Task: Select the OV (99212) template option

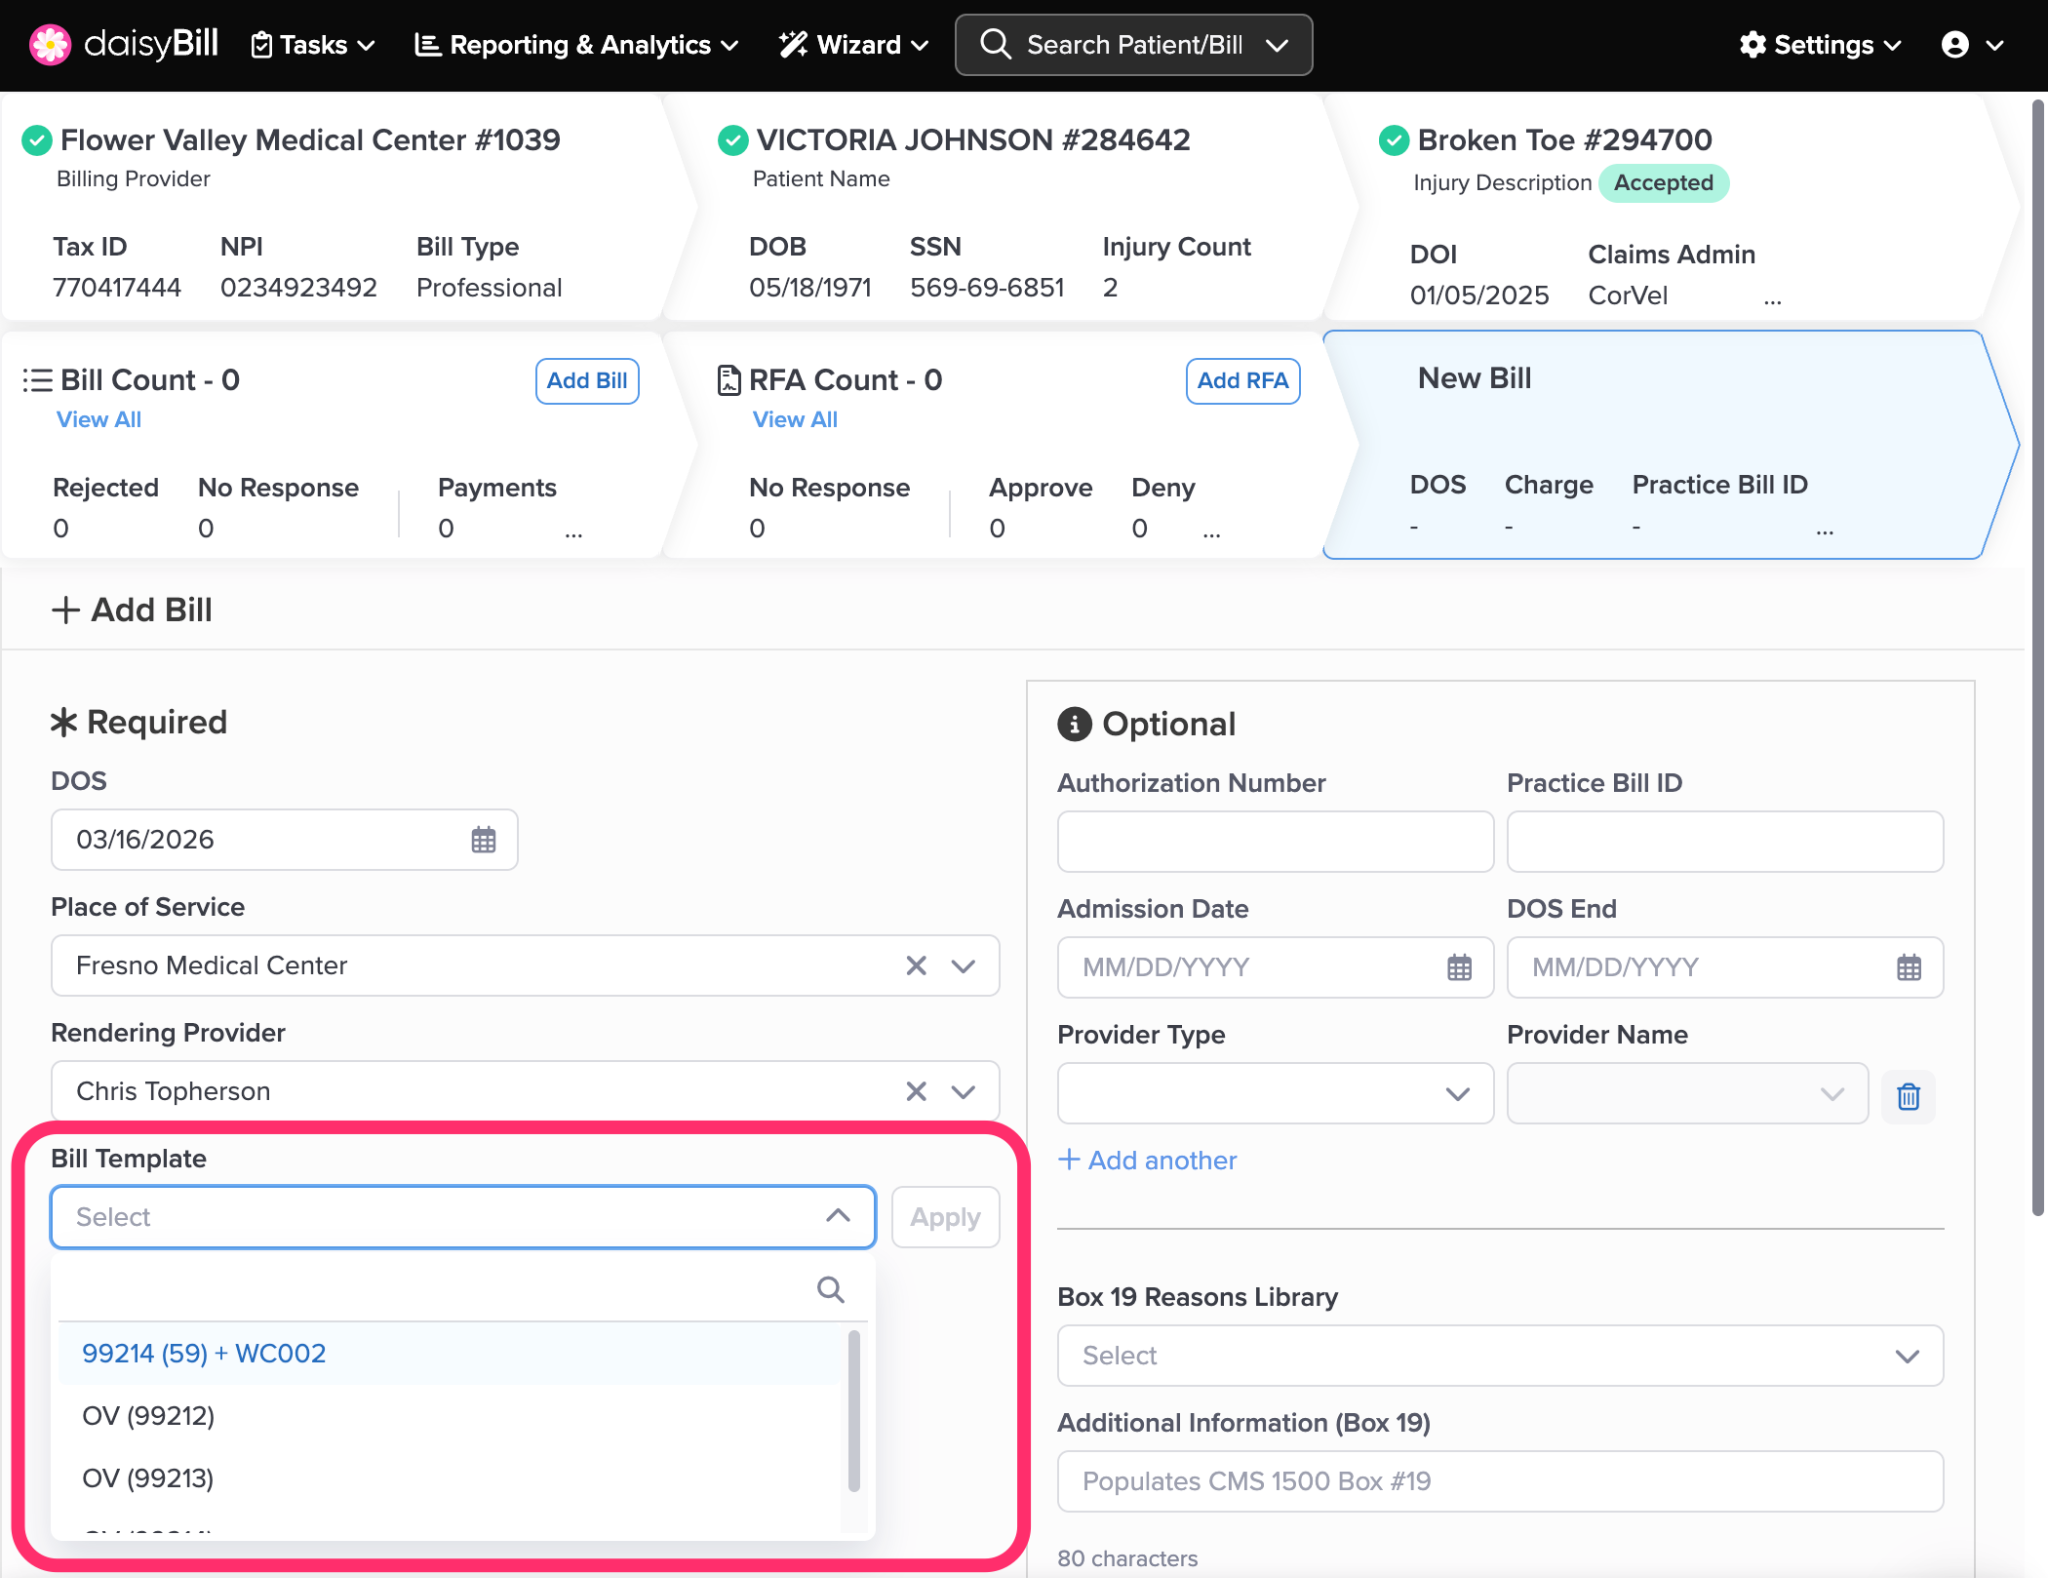Action: click(x=148, y=1415)
